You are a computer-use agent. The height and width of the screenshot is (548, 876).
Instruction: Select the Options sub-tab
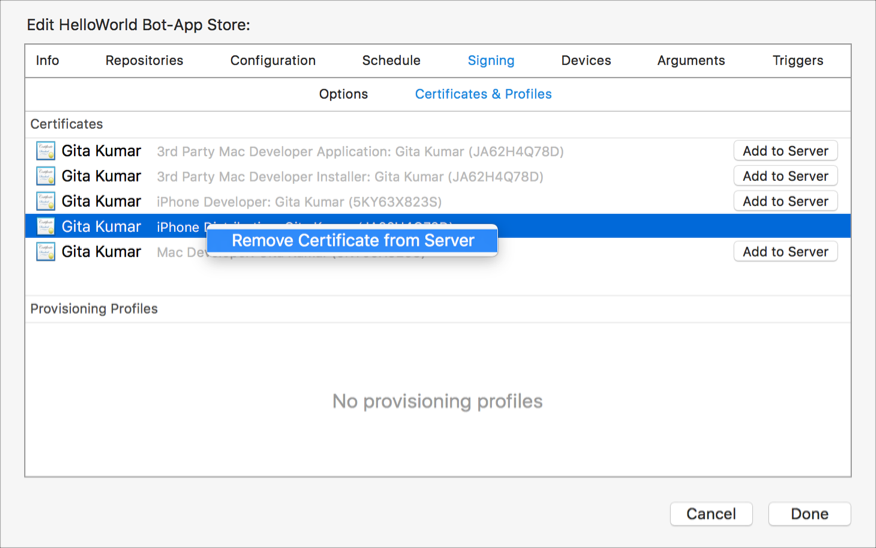click(343, 94)
